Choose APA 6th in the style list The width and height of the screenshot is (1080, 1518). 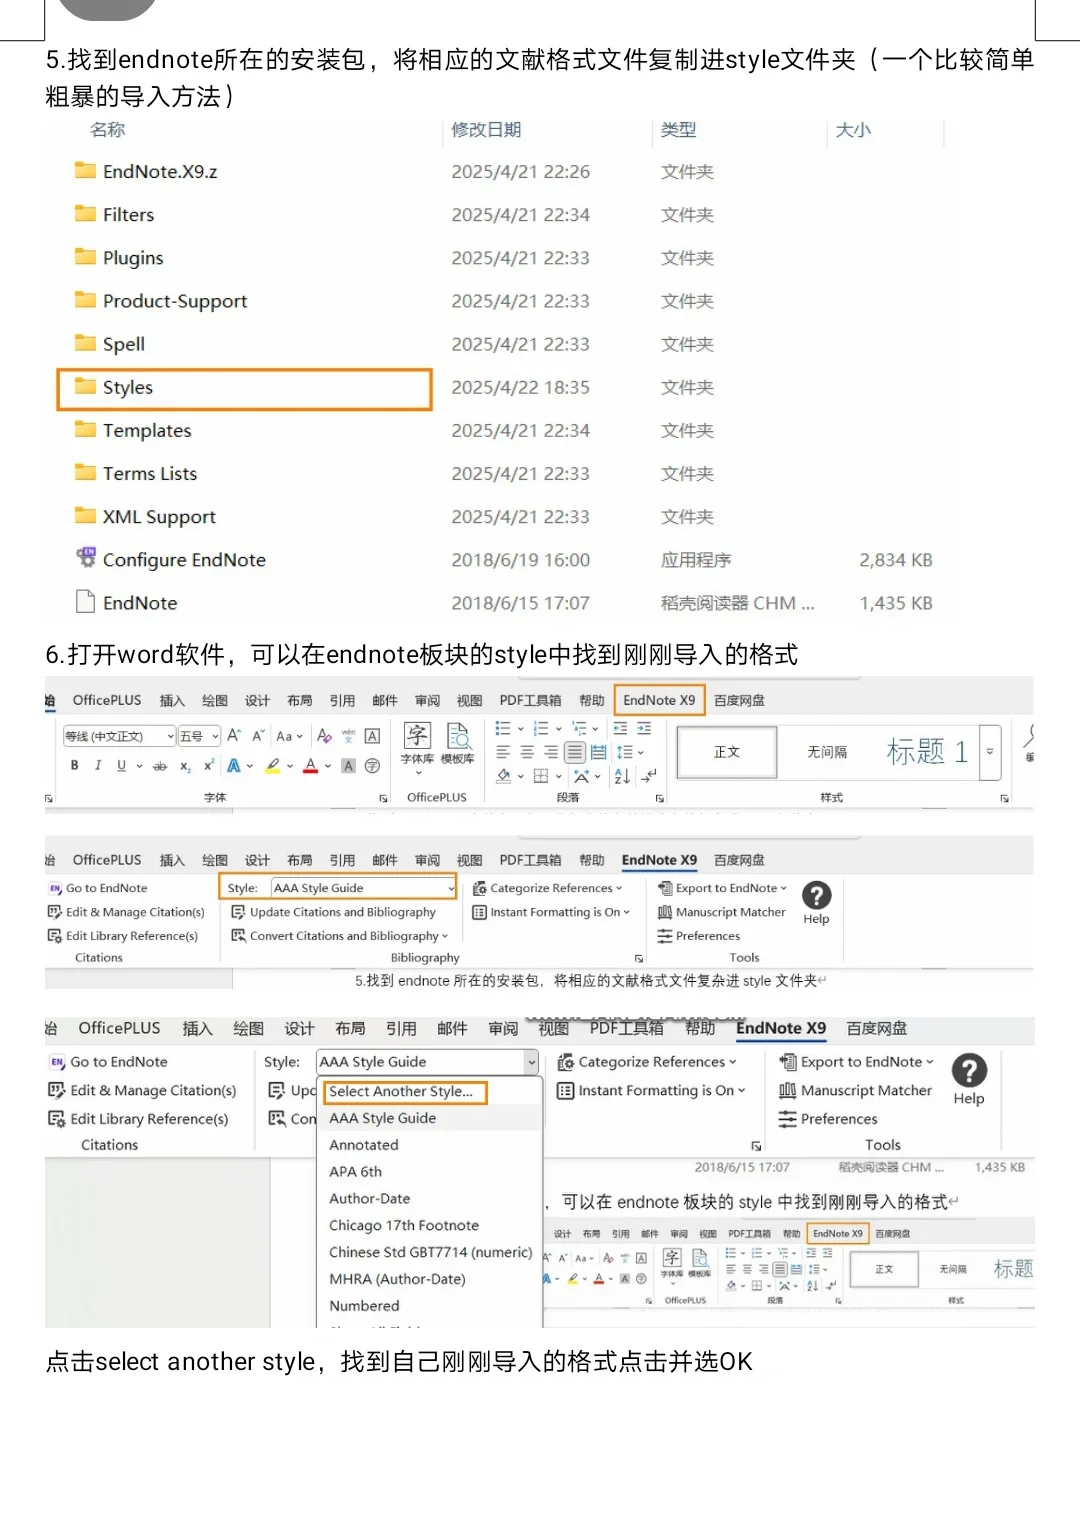point(355,1171)
